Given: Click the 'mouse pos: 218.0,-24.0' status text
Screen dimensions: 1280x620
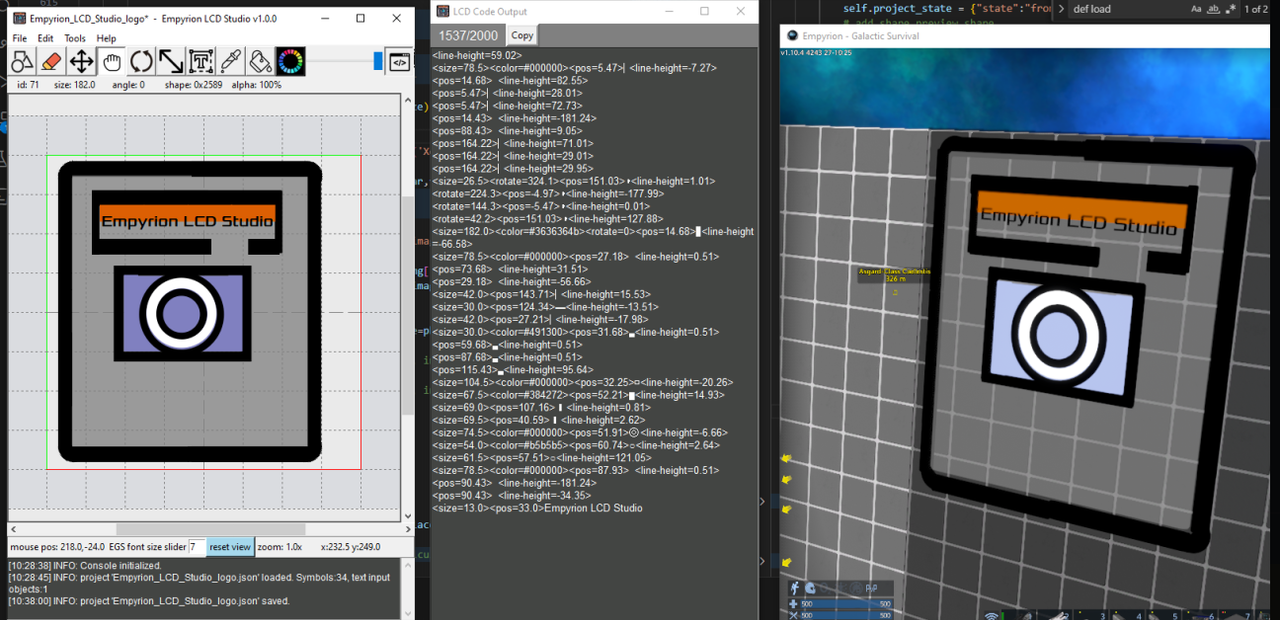Looking at the screenshot, I should [x=58, y=547].
